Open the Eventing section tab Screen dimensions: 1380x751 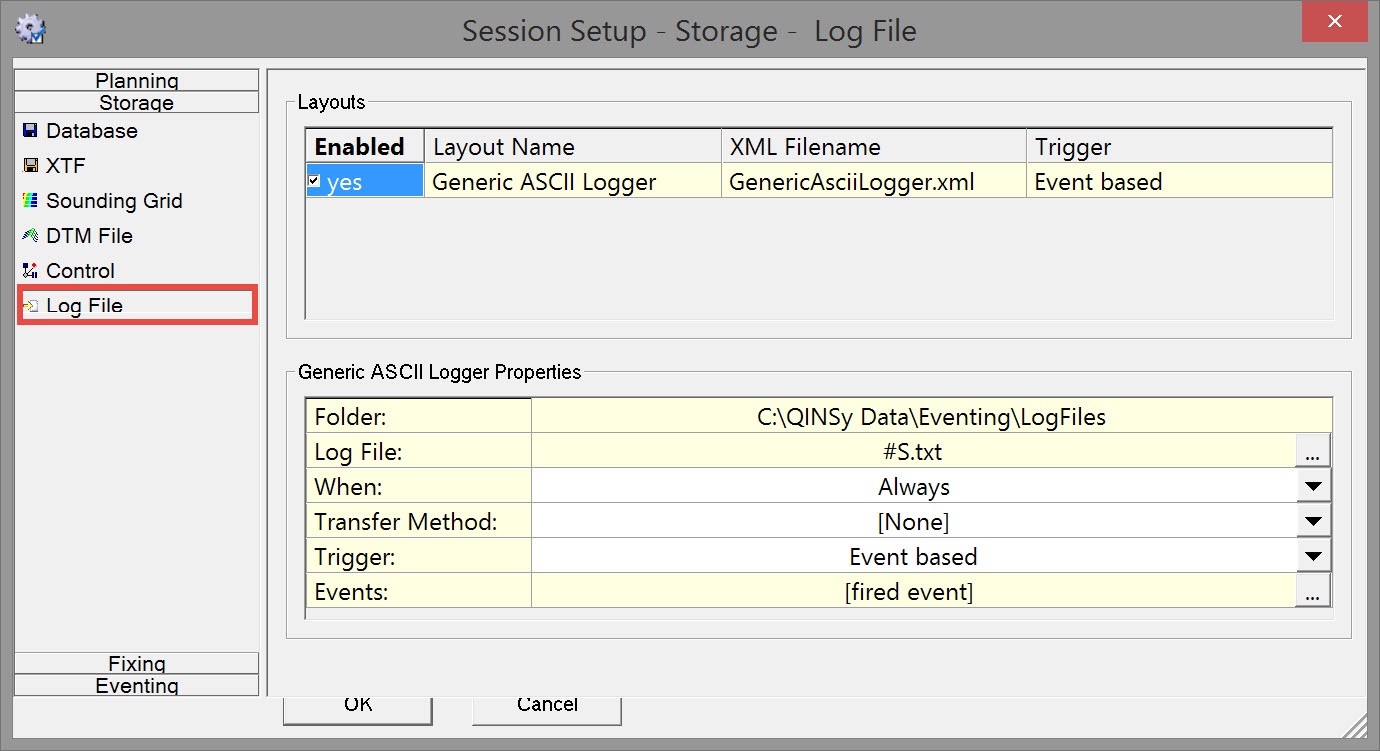tap(137, 685)
